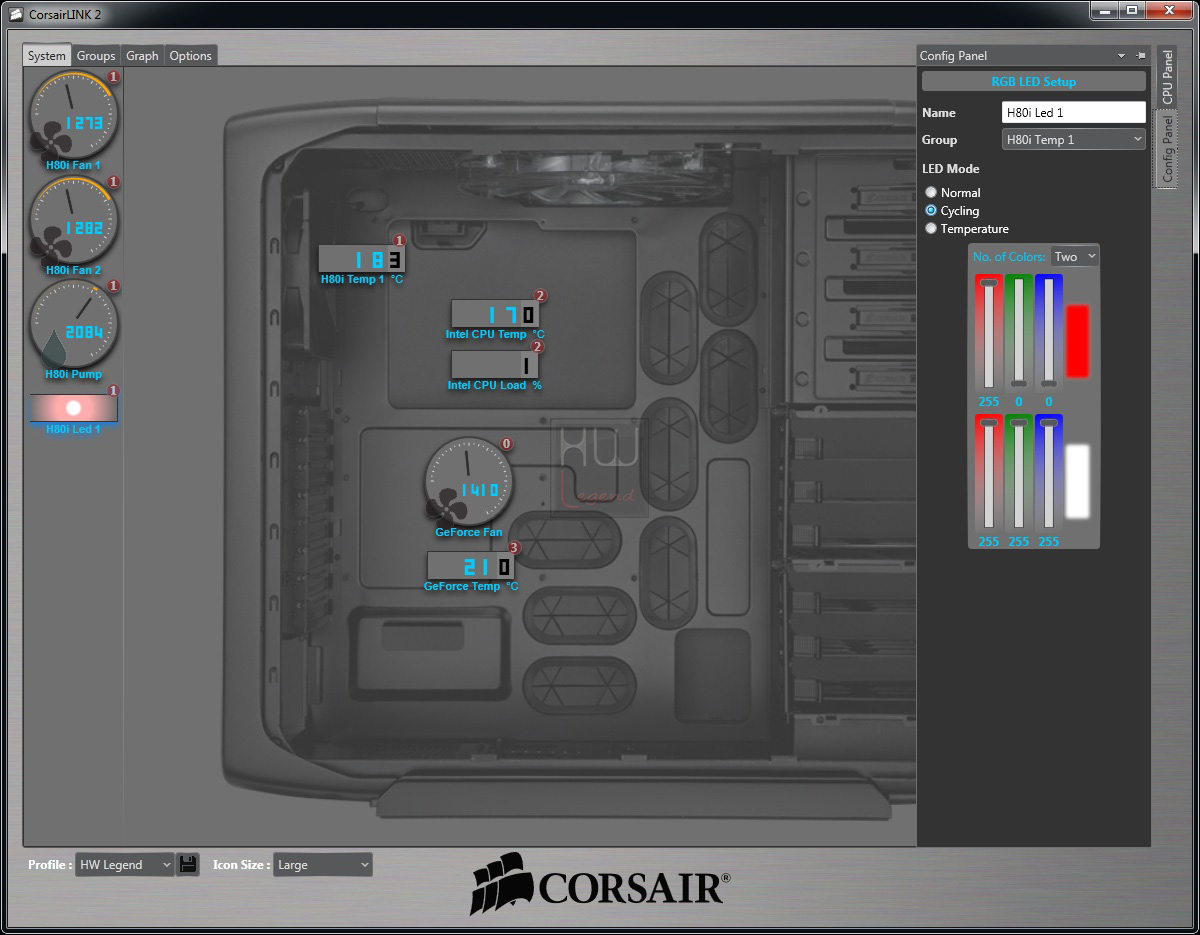
Task: Open the CPU Panel side tab
Action: click(1167, 76)
